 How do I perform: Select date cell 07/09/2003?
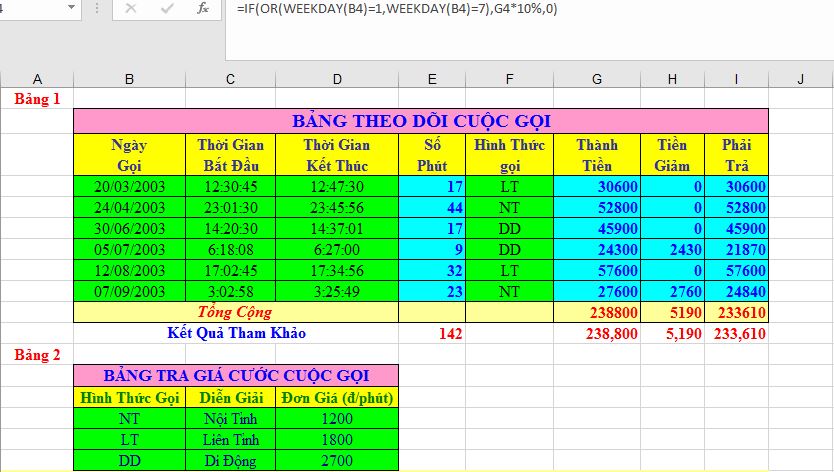(x=129, y=292)
